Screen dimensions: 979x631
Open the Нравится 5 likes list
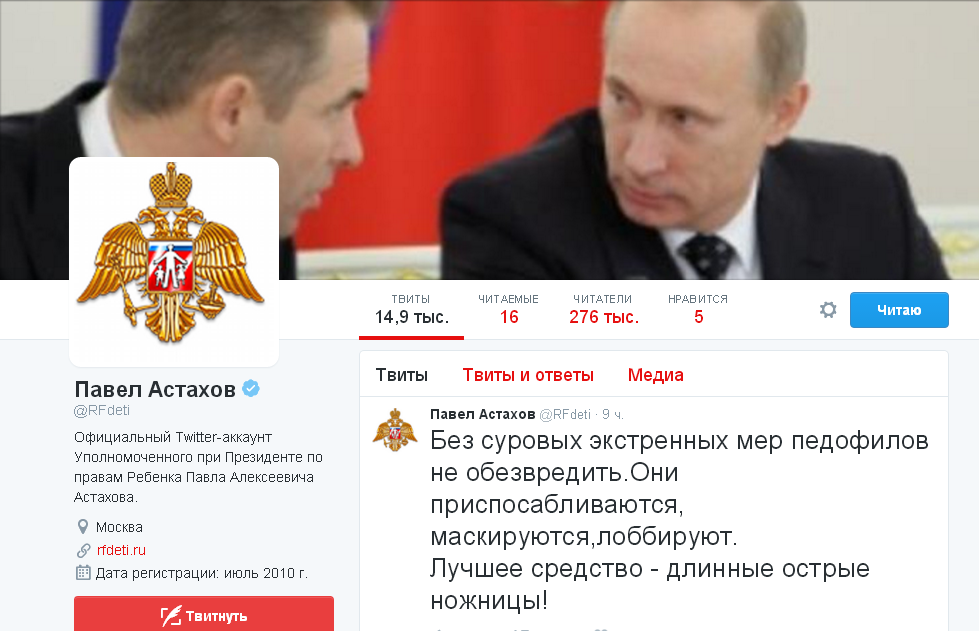pos(698,310)
